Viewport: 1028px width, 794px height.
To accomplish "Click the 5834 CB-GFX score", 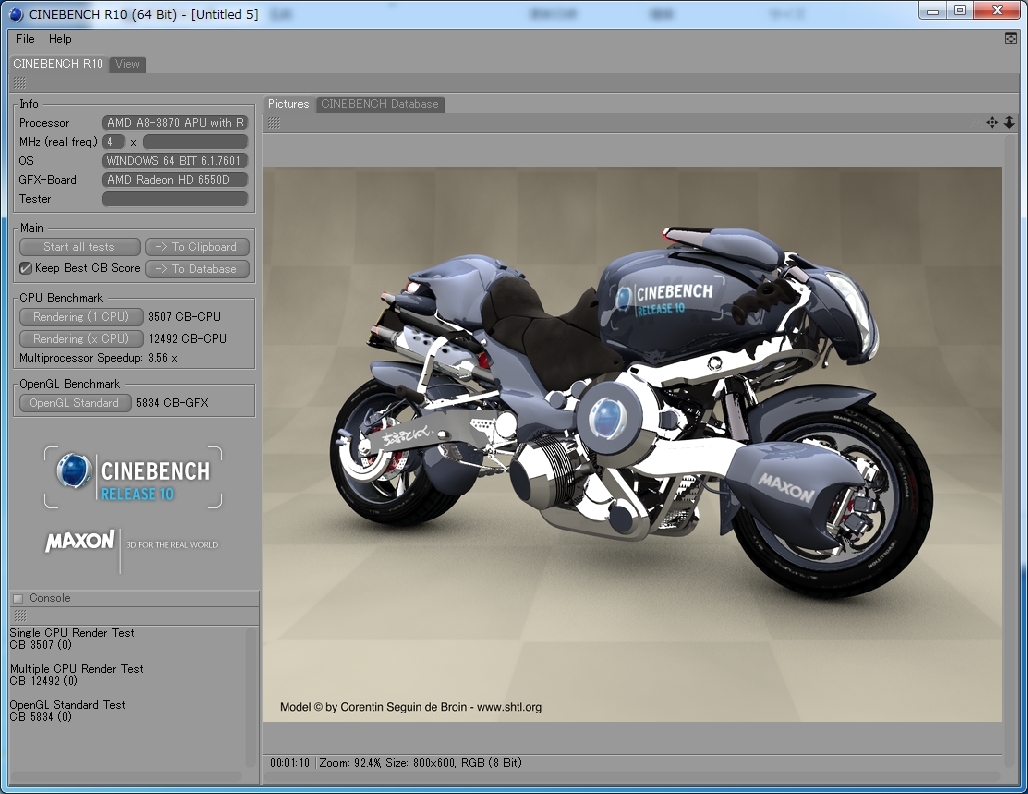I will 172,403.
